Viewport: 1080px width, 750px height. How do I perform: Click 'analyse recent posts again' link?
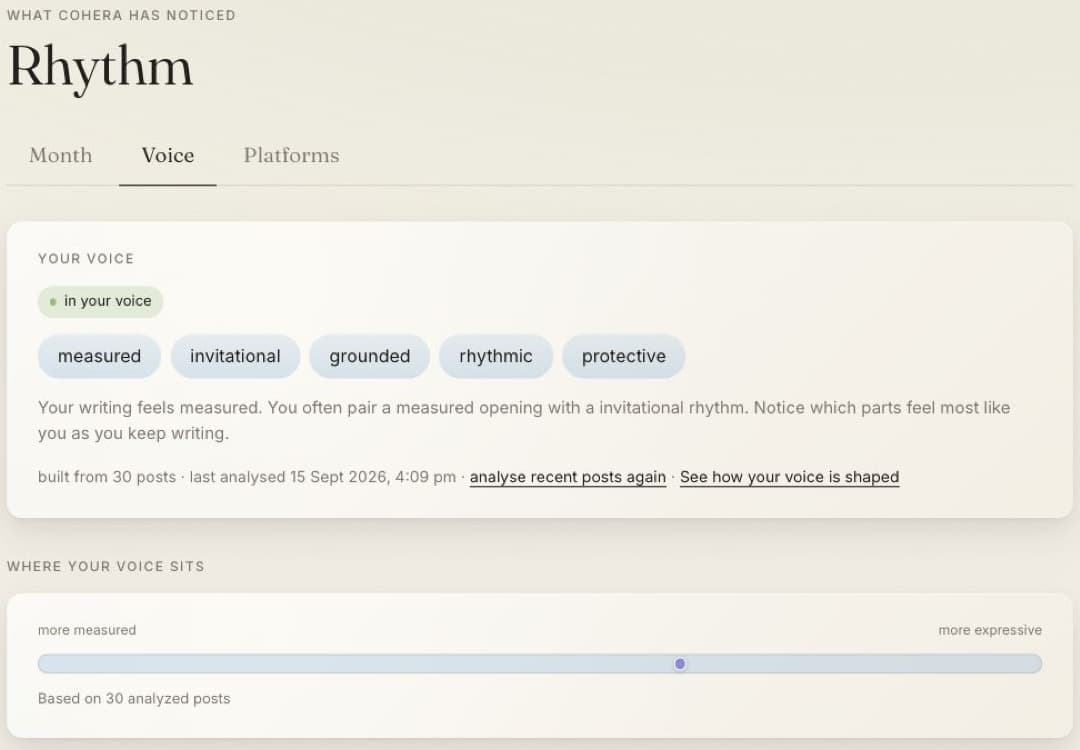coord(568,477)
